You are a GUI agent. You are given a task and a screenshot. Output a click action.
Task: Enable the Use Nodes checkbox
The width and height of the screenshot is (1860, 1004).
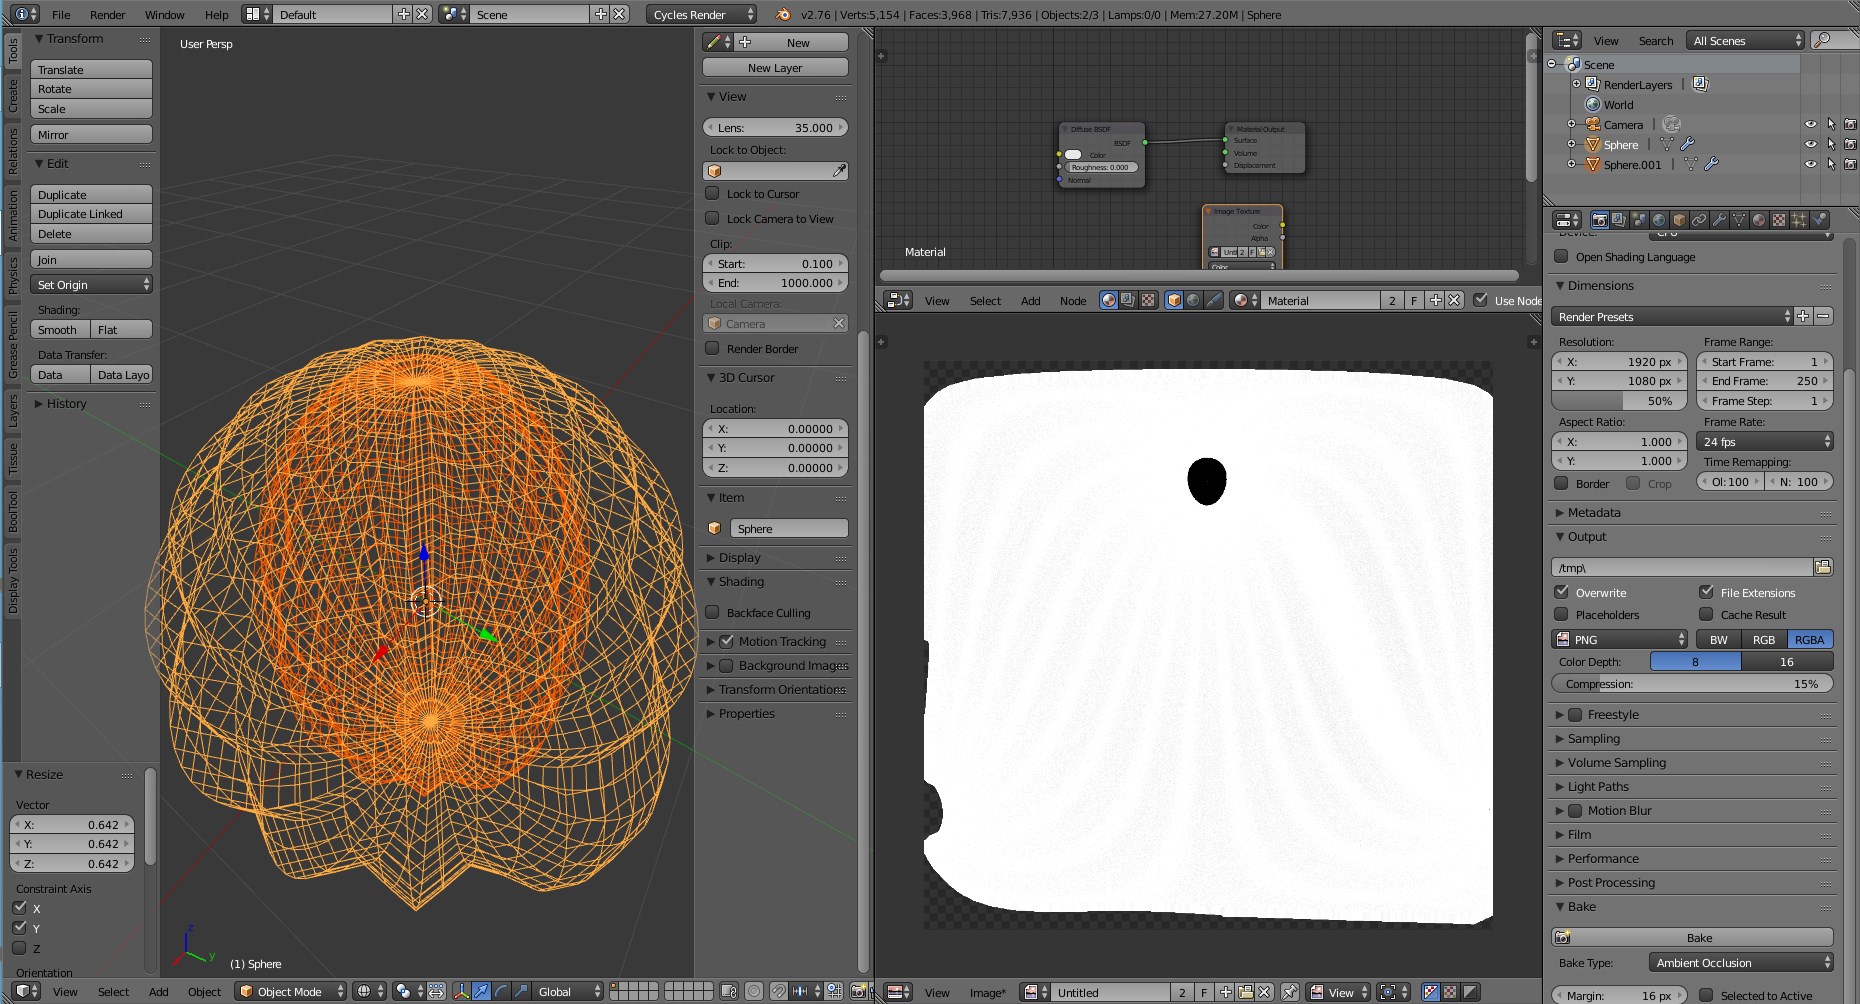[1481, 300]
